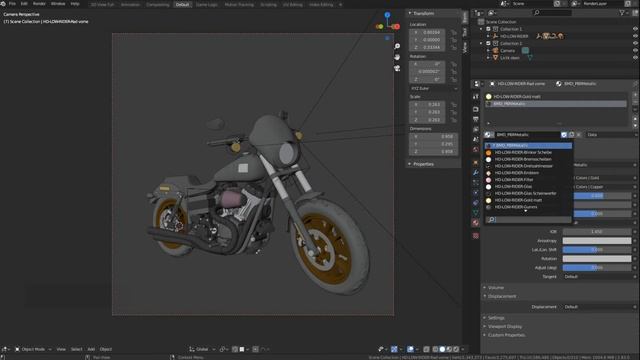This screenshot has height=360, width=640.
Task: Open the Render properties tab icon
Action: tap(476, 109)
